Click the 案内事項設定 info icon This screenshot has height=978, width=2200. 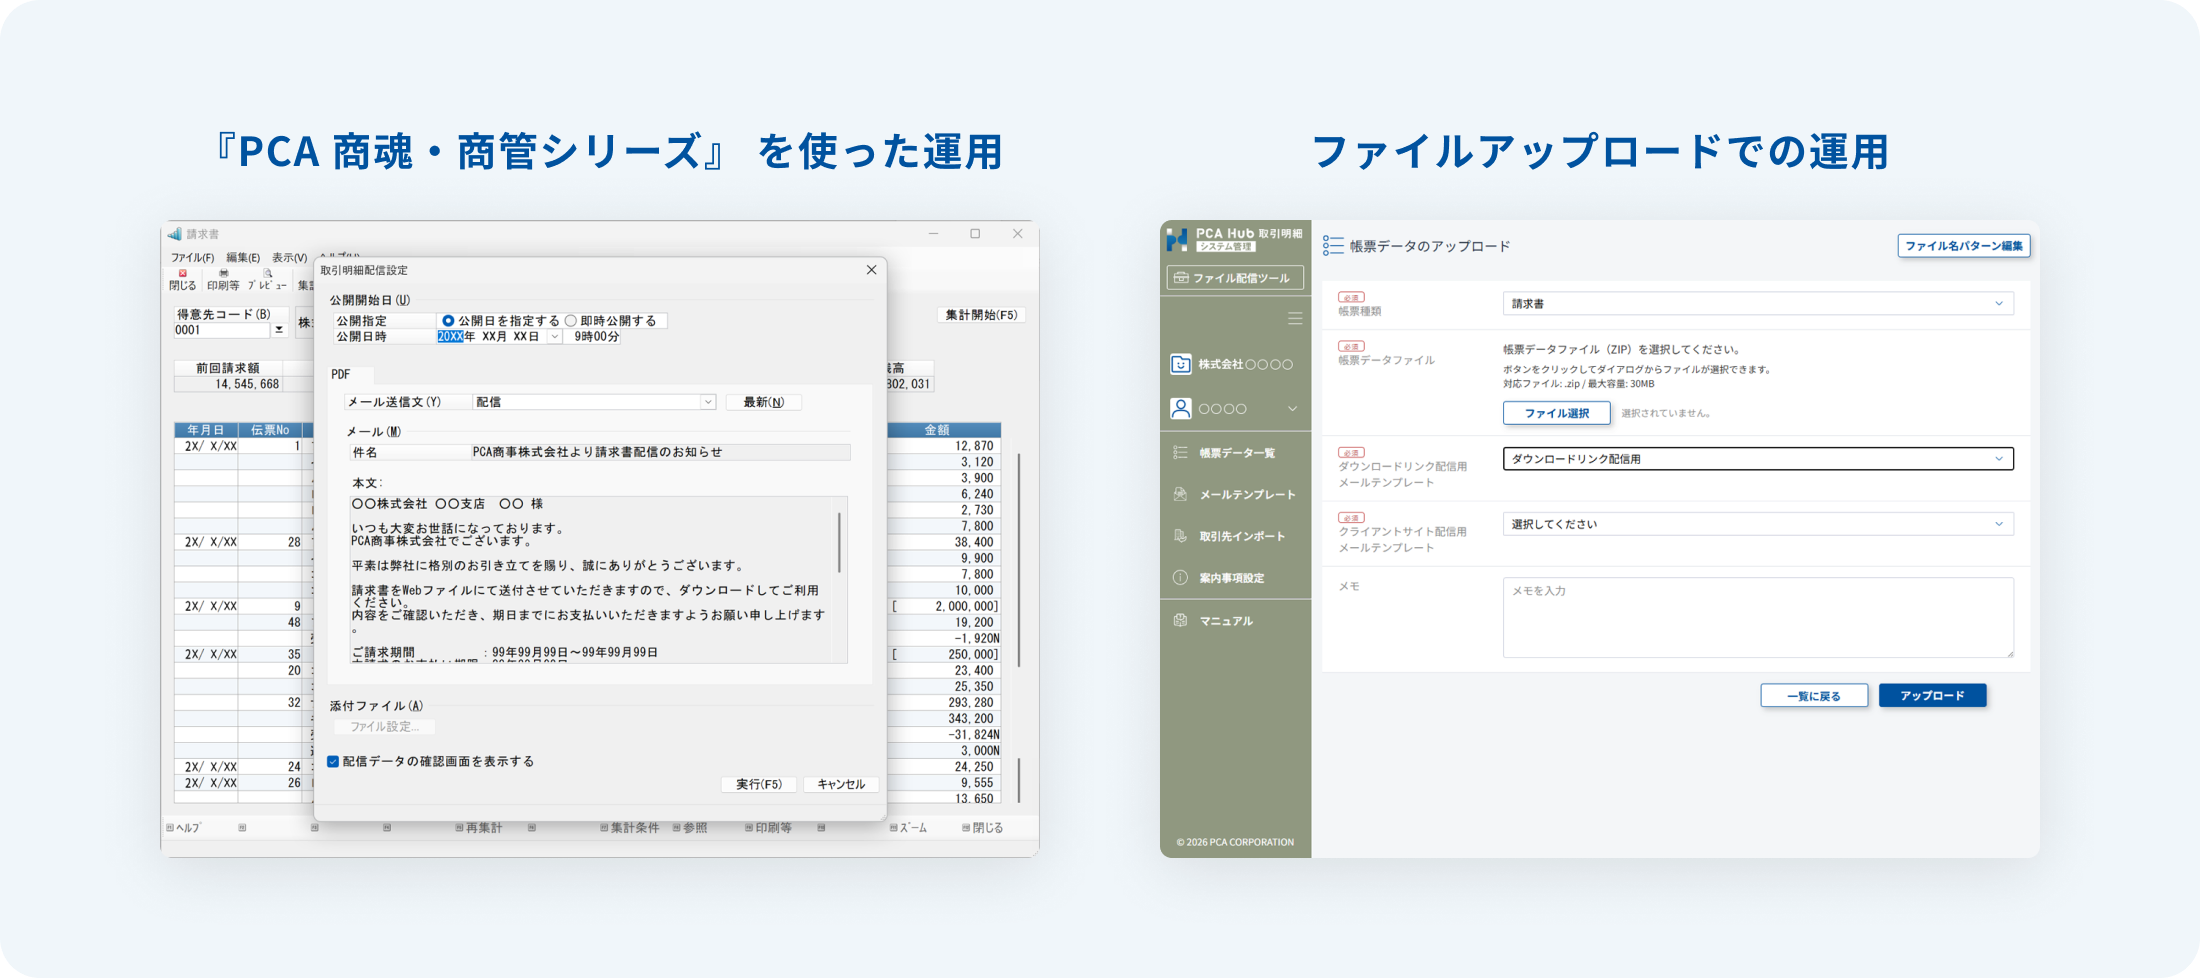point(1180,578)
